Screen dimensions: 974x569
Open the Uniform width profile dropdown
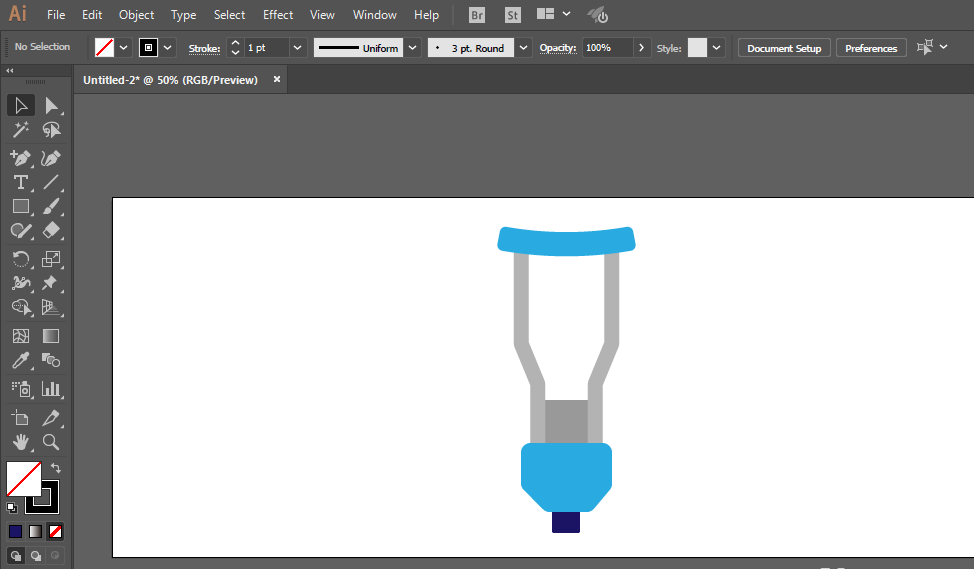tap(413, 48)
